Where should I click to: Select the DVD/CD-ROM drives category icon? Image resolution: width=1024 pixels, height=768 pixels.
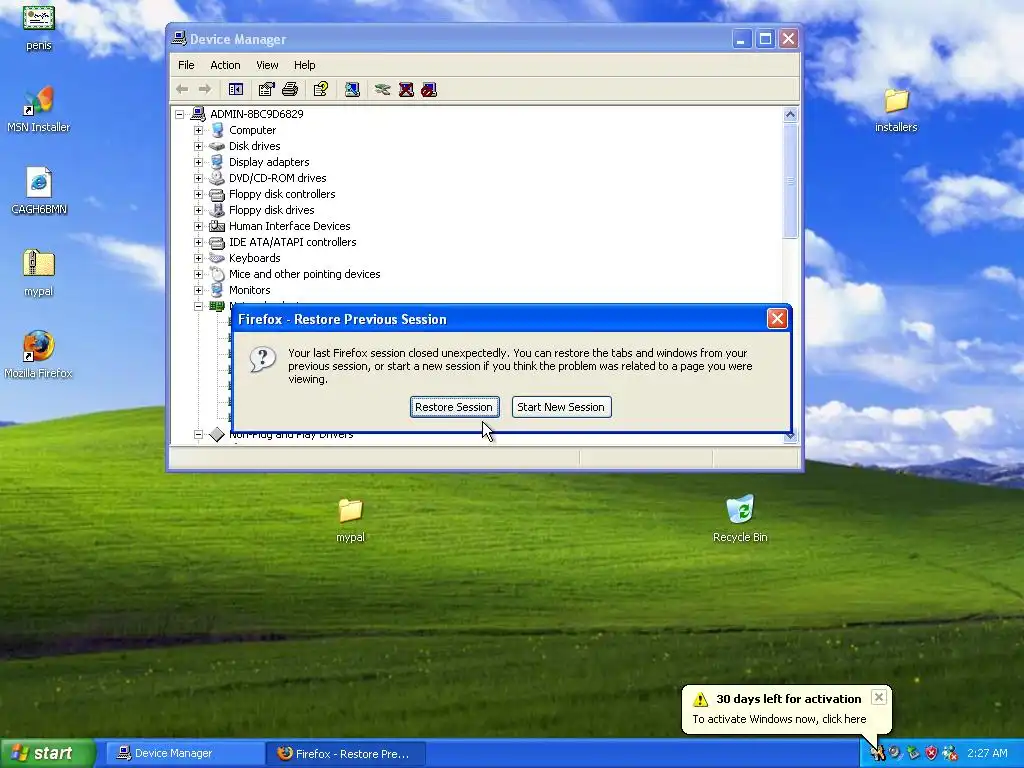217,178
